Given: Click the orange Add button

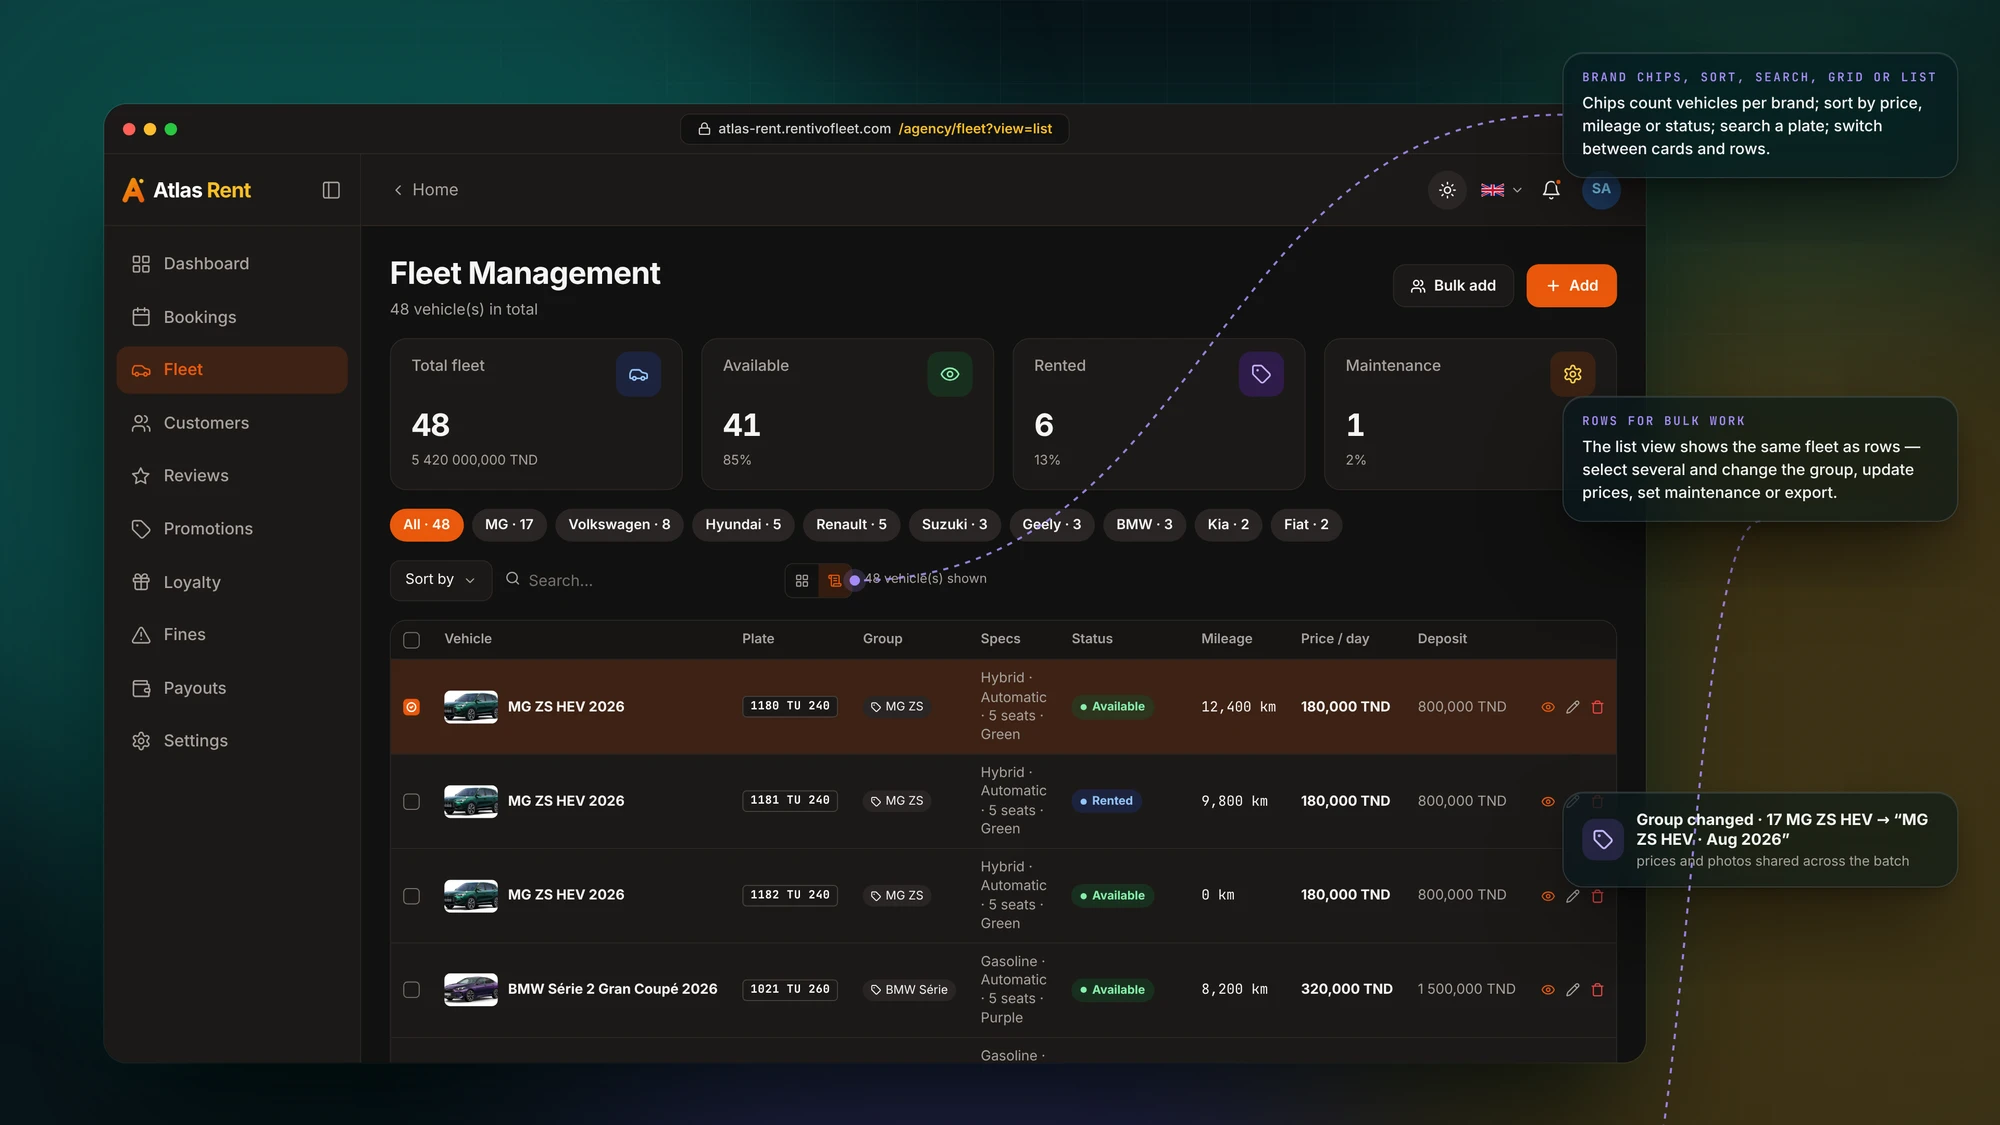Looking at the screenshot, I should [1571, 286].
